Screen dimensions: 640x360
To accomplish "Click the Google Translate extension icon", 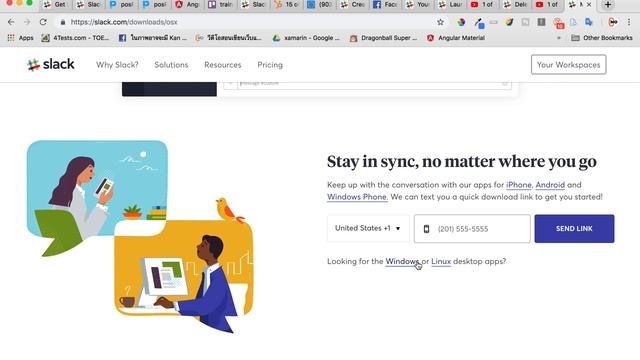I will click(x=589, y=22).
